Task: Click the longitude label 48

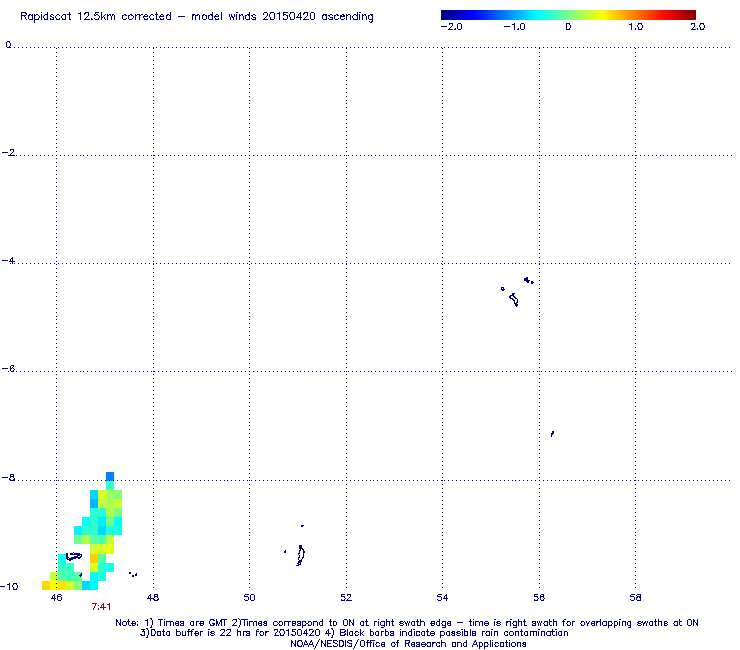Action: click(x=153, y=598)
